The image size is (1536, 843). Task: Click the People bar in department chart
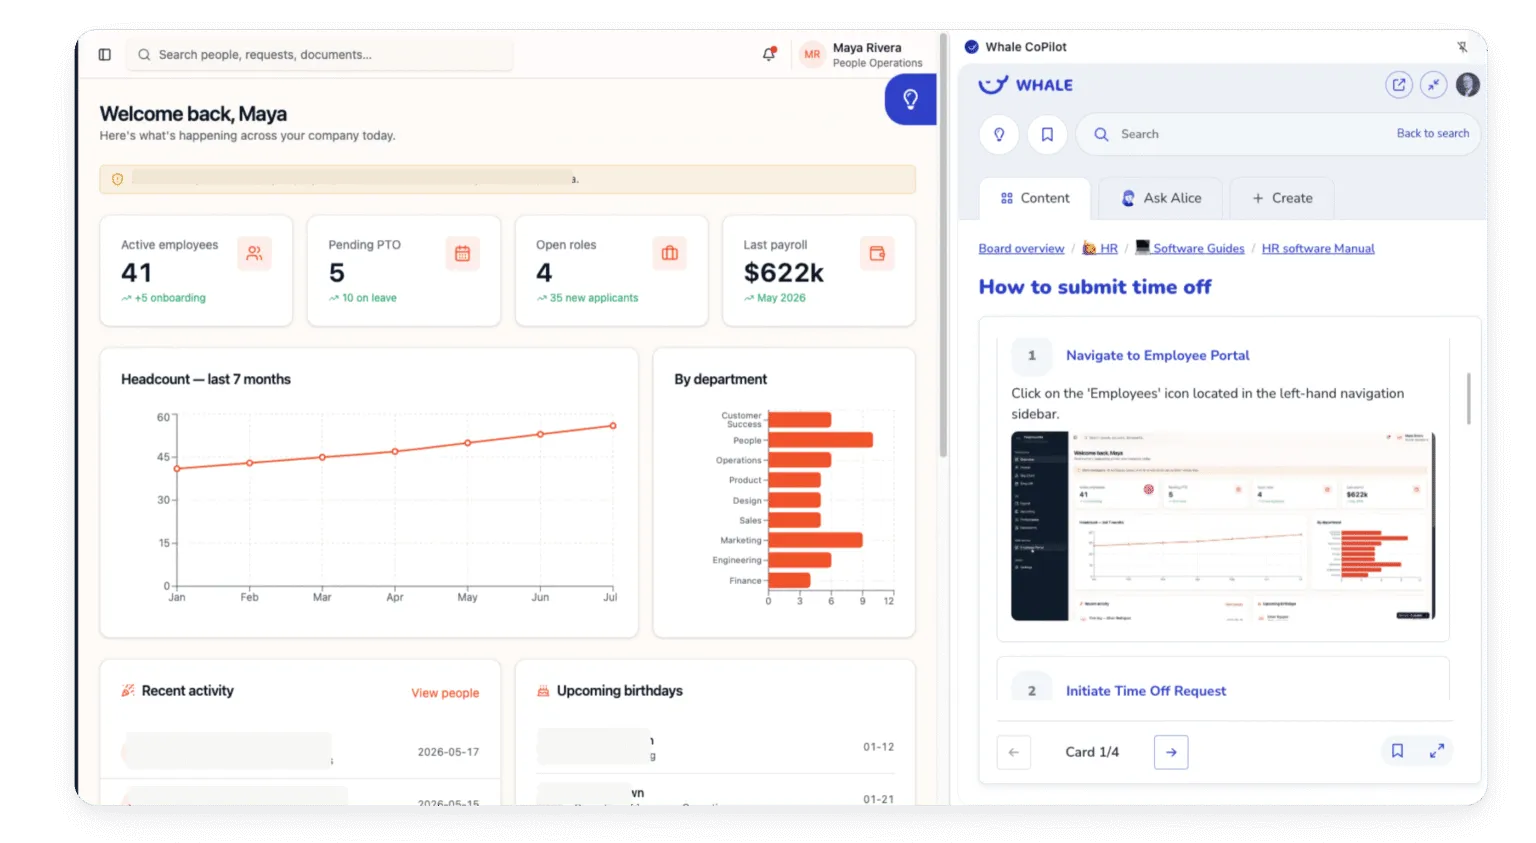820,440
